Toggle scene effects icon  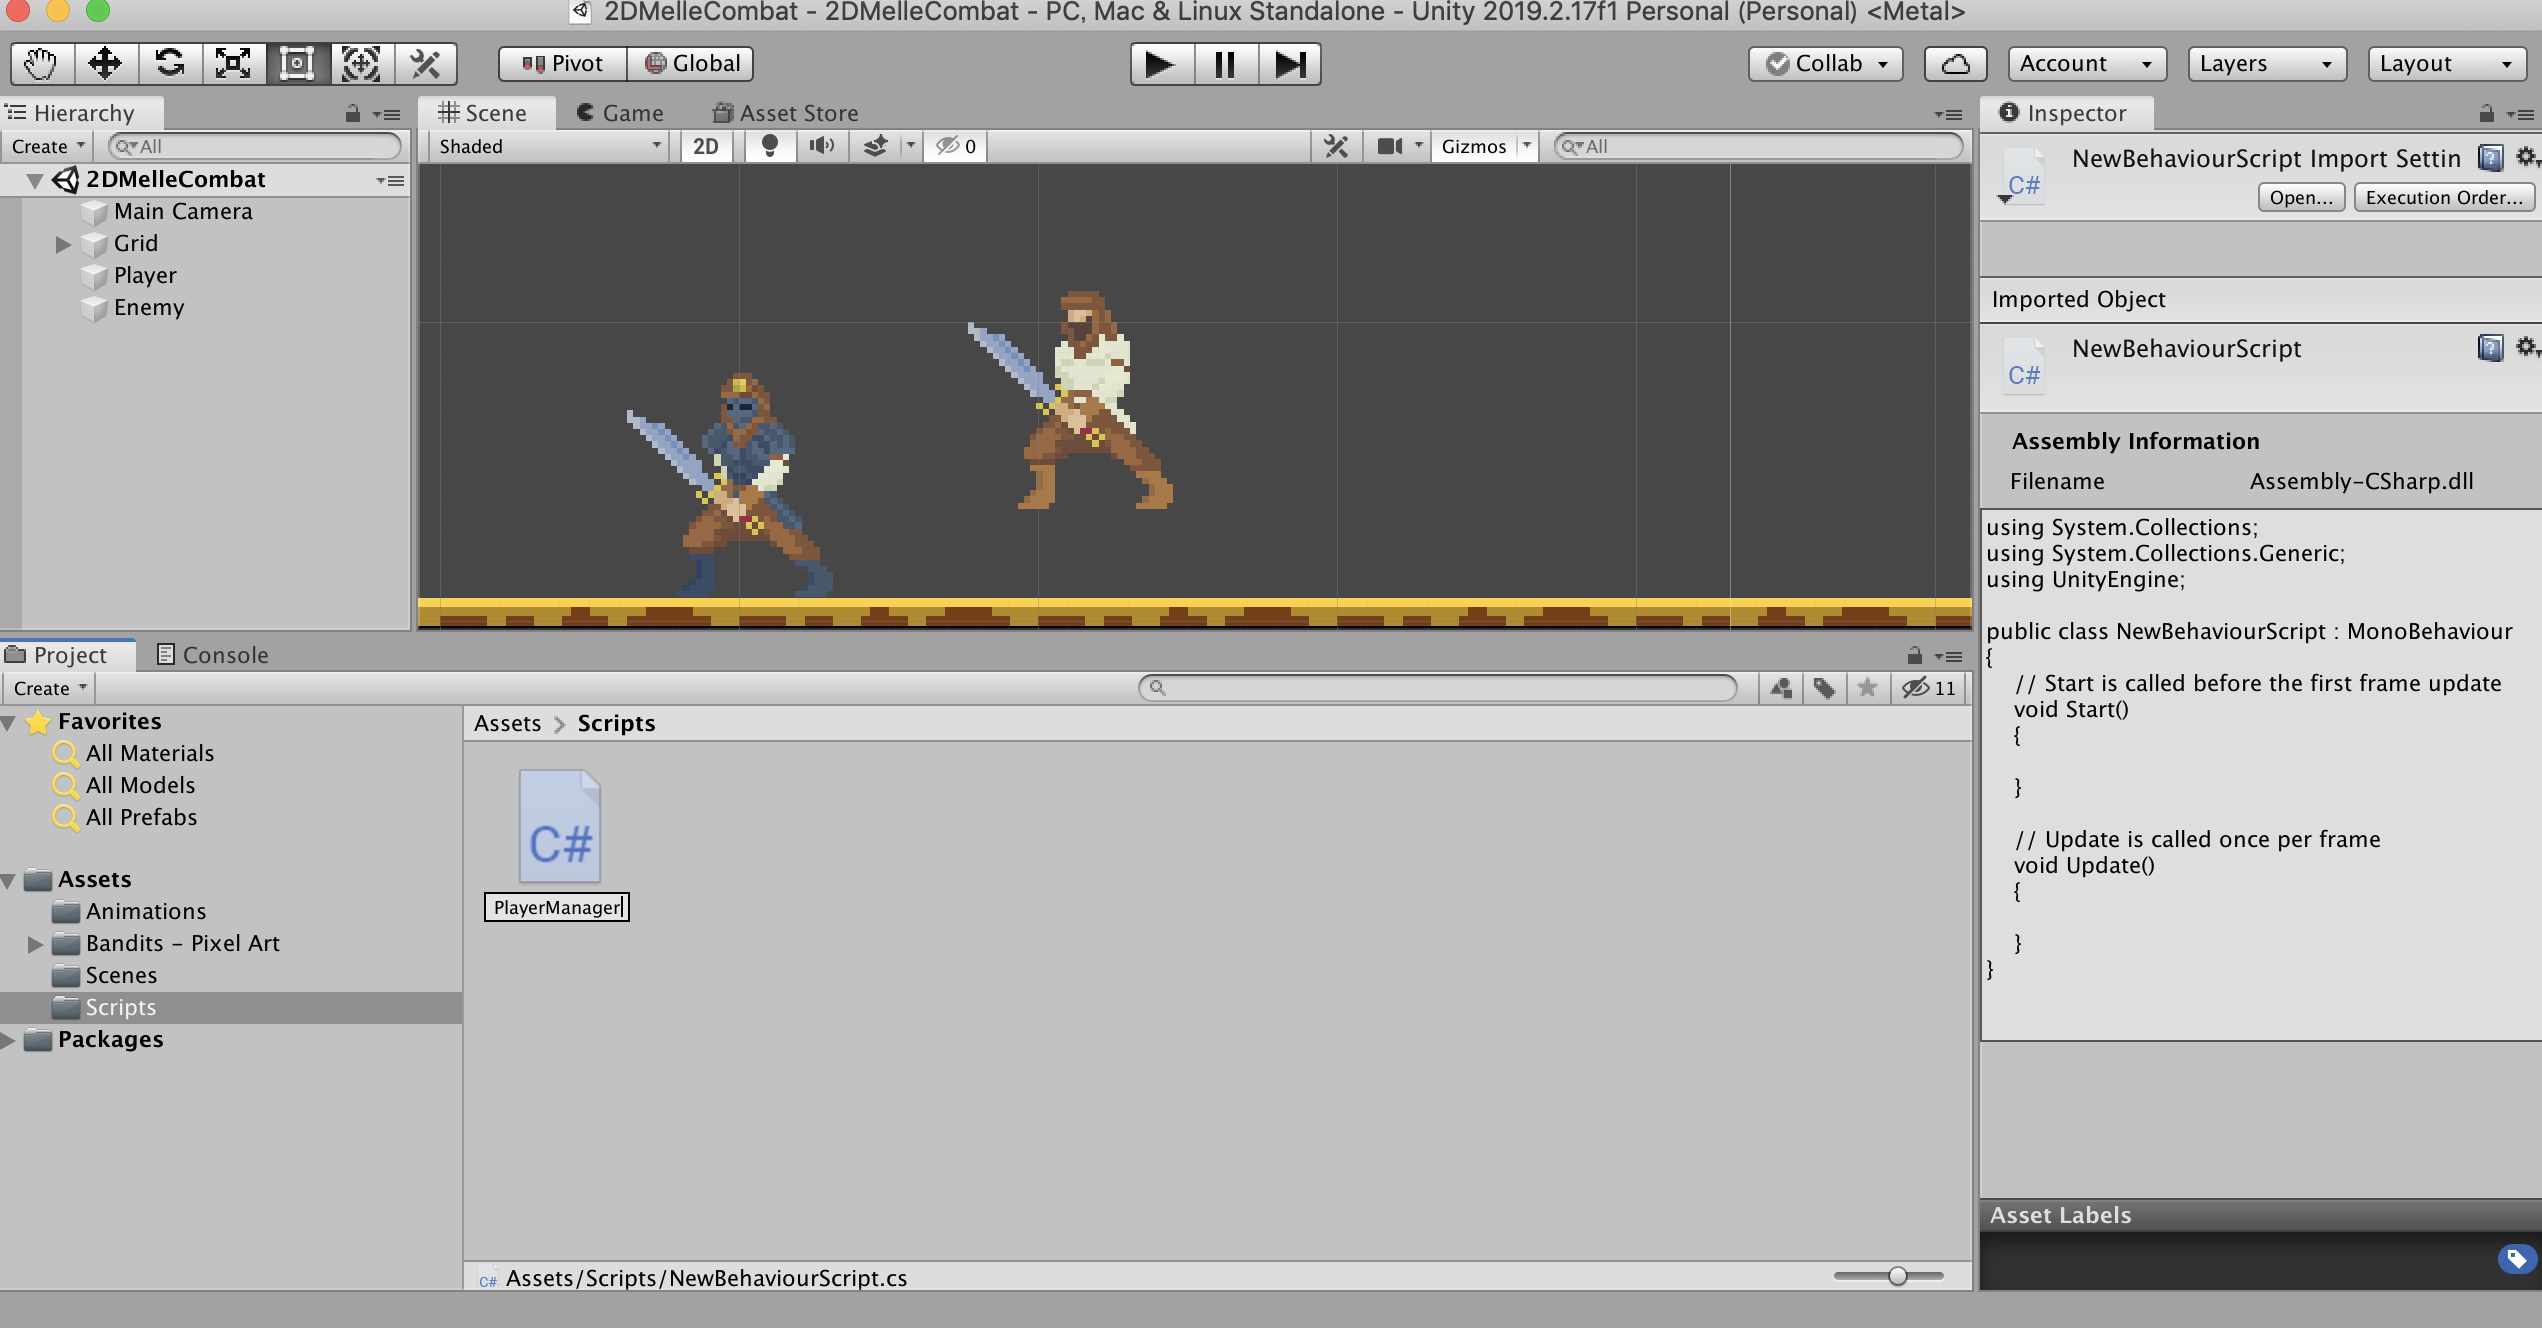tap(875, 146)
